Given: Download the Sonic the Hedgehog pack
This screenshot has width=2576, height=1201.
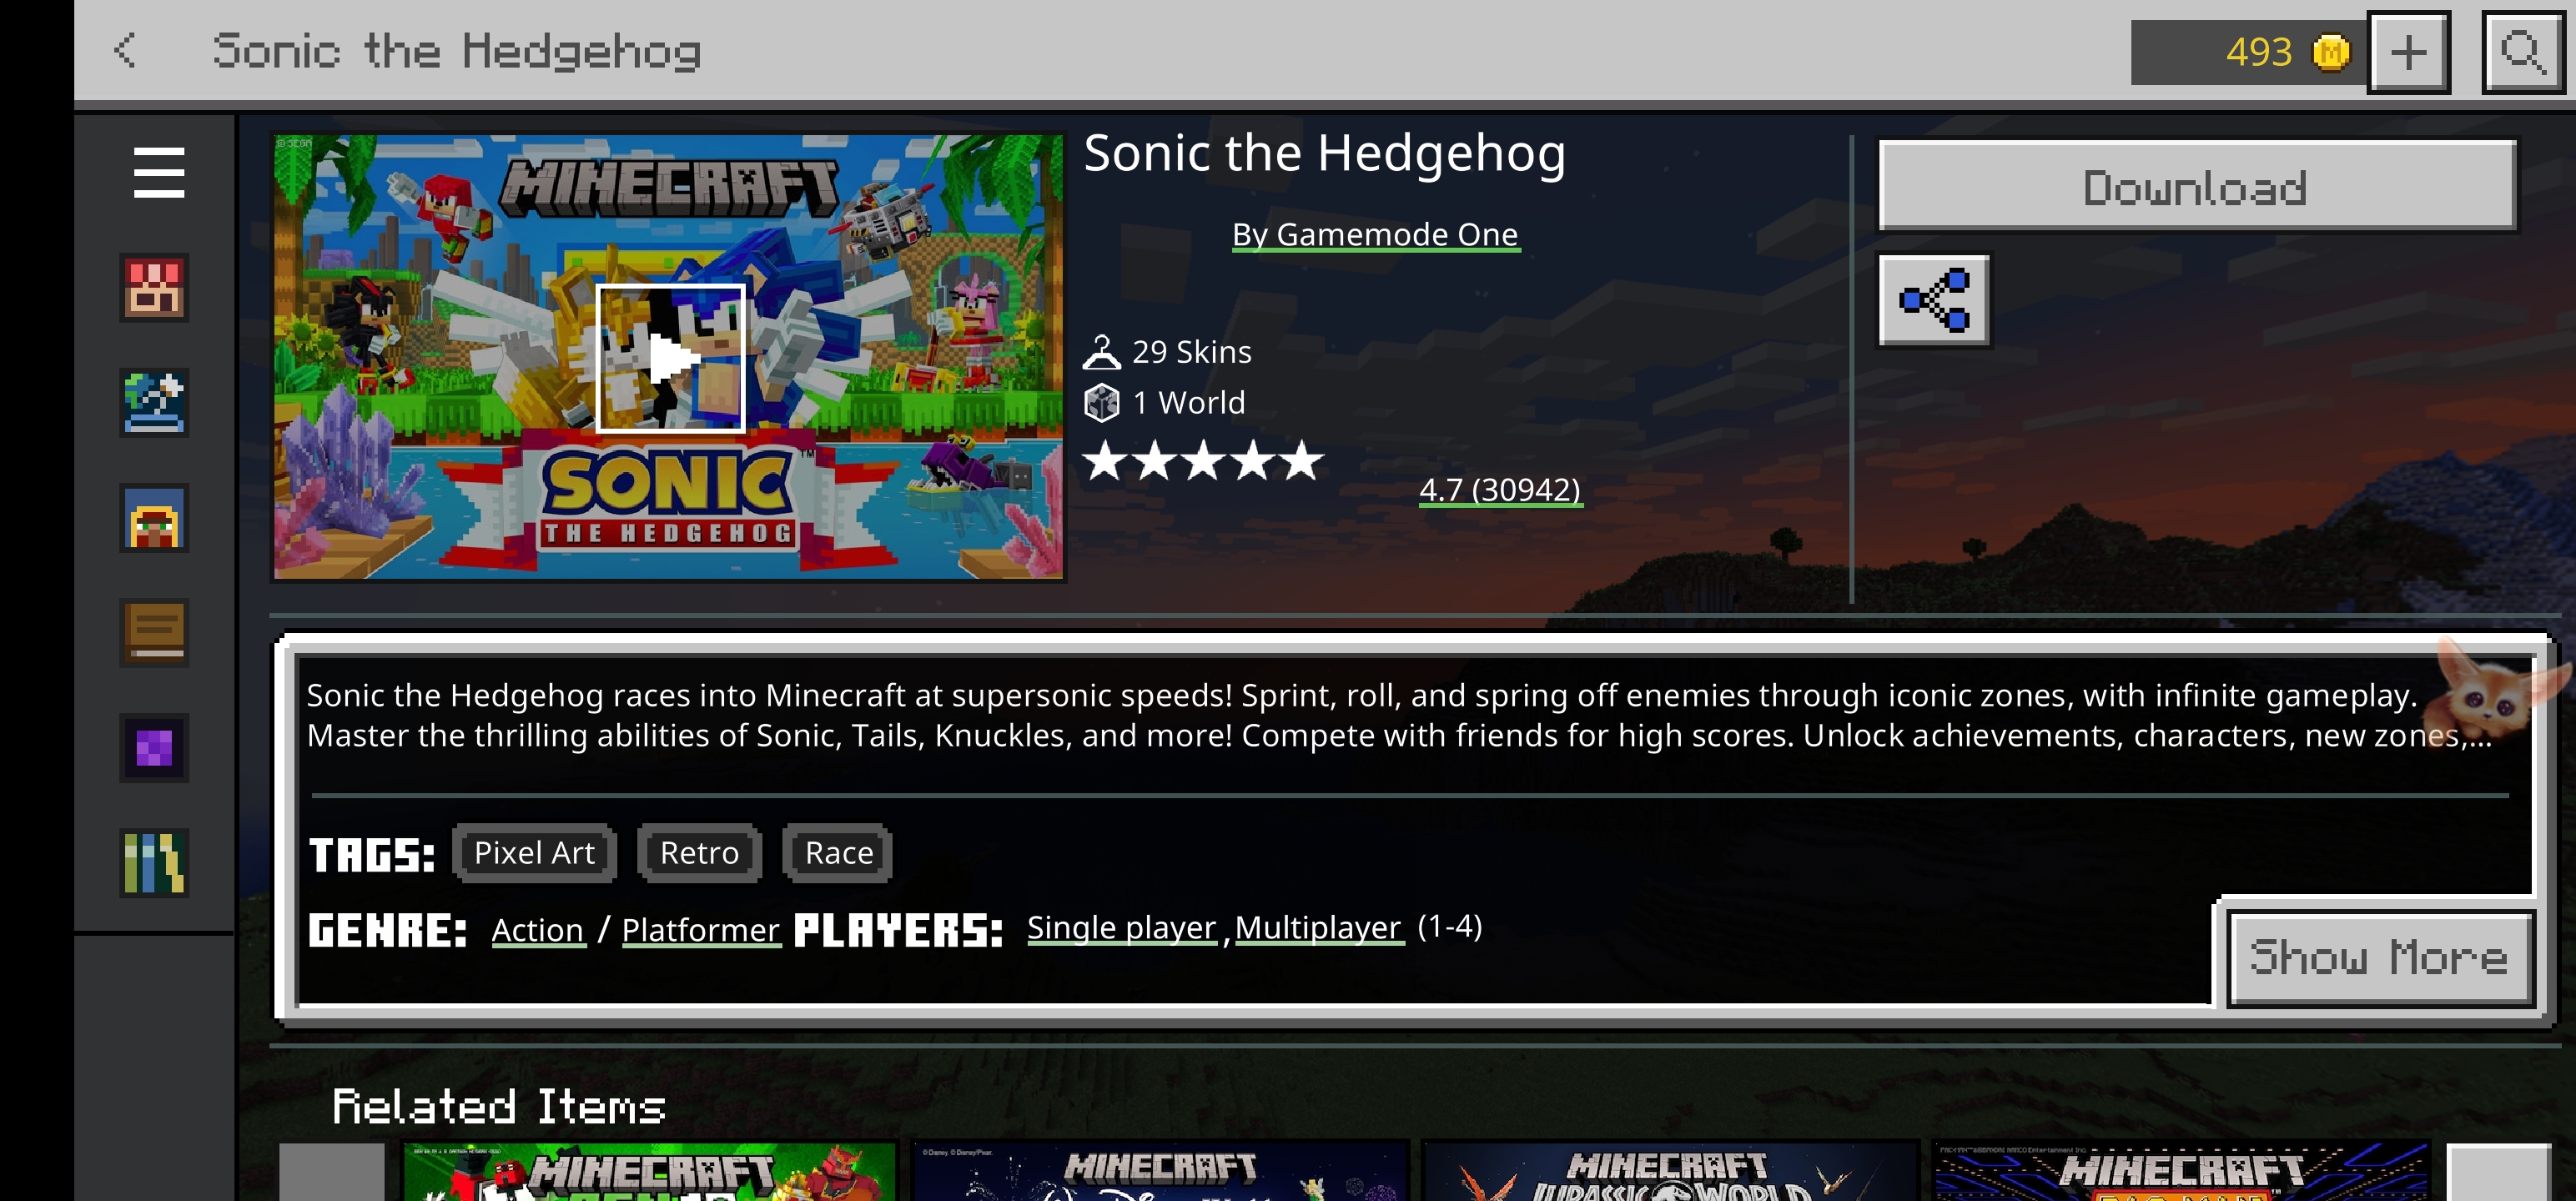Looking at the screenshot, I should (x=2197, y=186).
